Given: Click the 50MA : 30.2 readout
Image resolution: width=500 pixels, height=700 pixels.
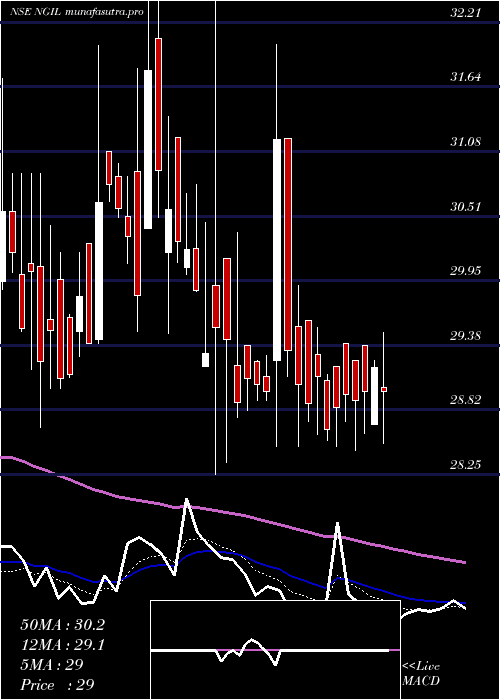Looking at the screenshot, I should pyautogui.click(x=62, y=625).
